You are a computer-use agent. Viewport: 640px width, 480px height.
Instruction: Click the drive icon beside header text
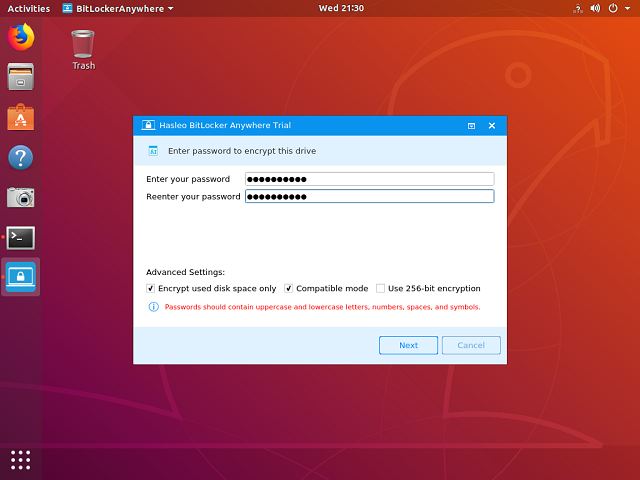(153, 151)
